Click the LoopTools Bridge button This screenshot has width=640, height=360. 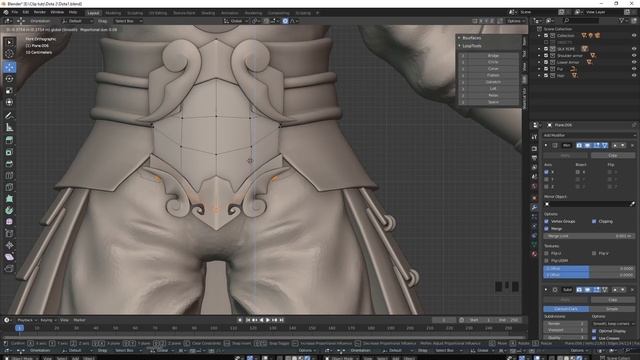493,56
